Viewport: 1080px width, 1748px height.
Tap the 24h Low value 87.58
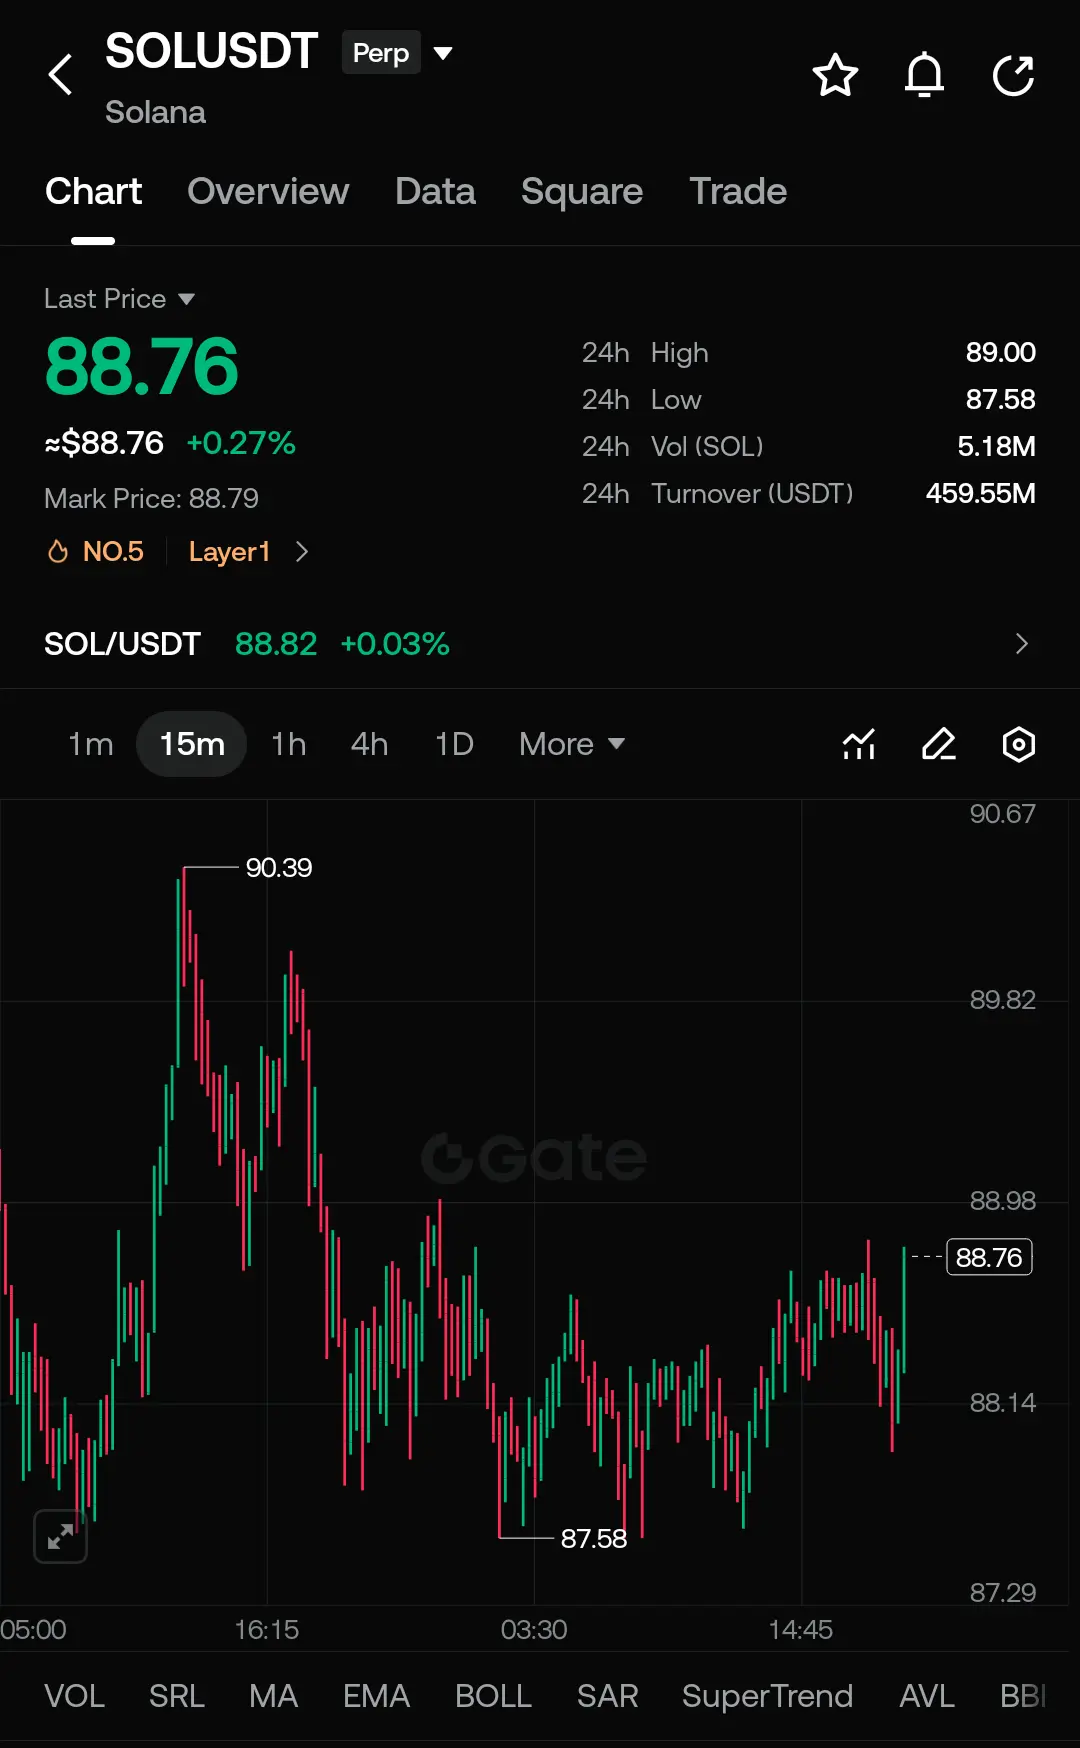point(1000,399)
